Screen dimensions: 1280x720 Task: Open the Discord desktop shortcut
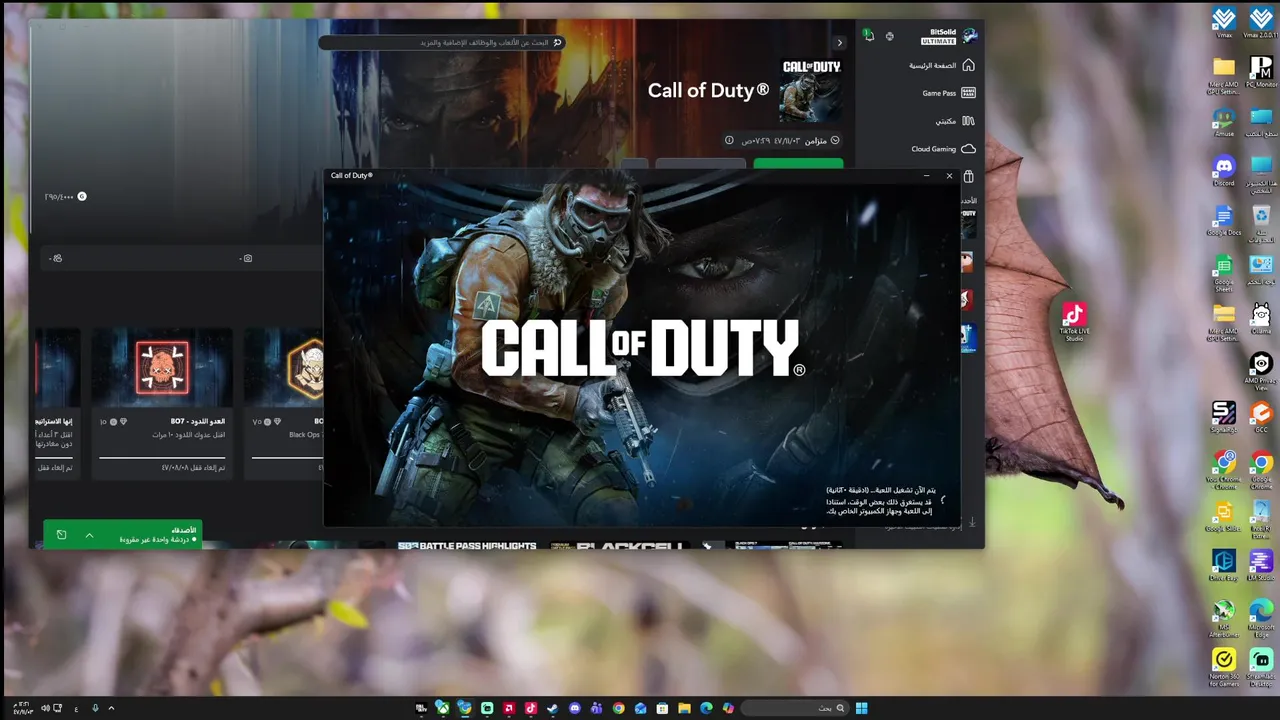pos(1224,170)
